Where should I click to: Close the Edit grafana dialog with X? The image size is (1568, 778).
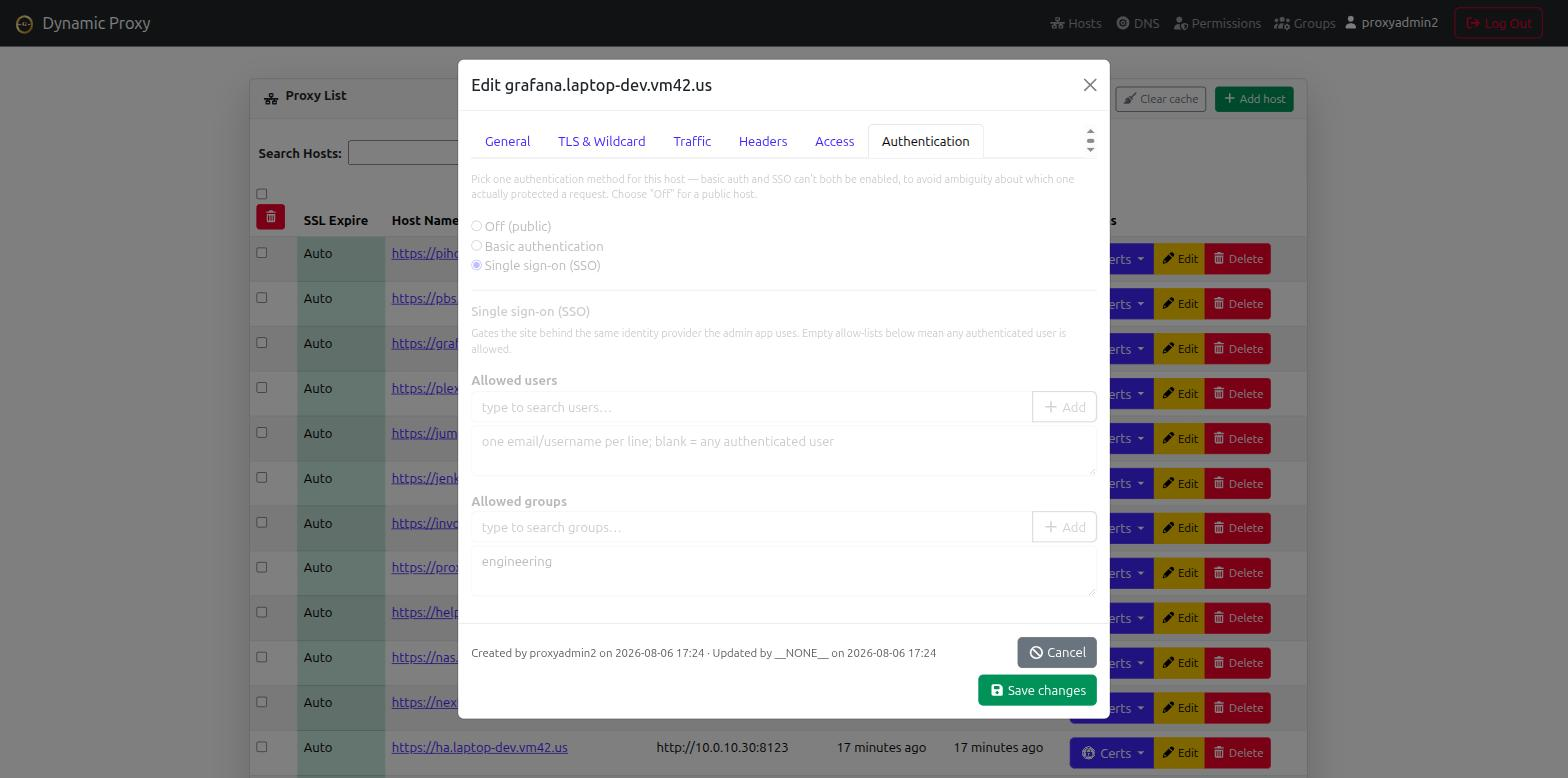coord(1090,85)
